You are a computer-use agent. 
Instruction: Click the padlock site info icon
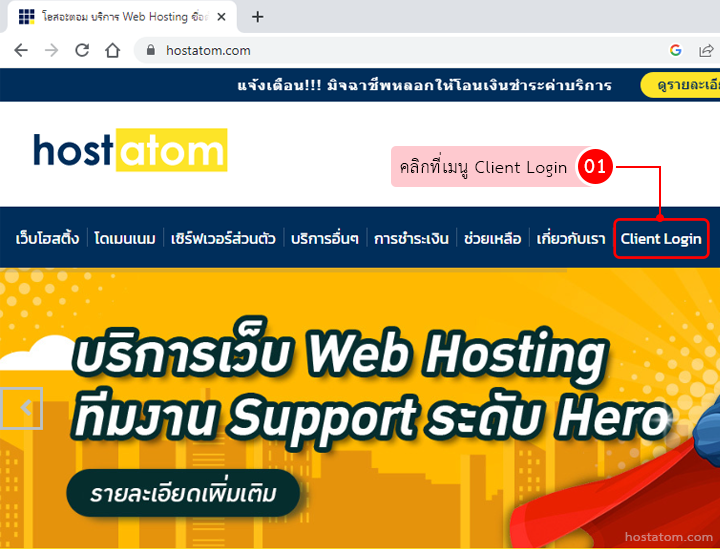(x=151, y=50)
